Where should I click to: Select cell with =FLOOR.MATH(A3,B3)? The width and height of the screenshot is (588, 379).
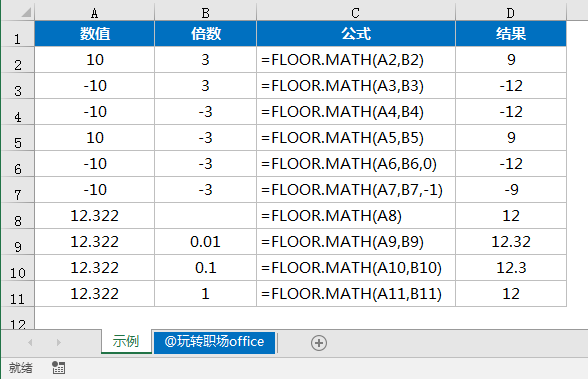[x=356, y=85]
